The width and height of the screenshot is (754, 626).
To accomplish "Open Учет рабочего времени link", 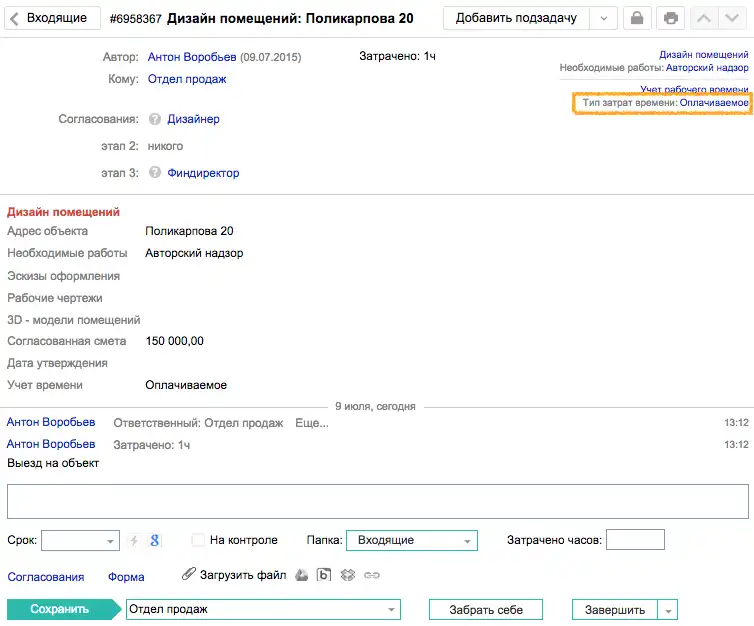I will 694,89.
